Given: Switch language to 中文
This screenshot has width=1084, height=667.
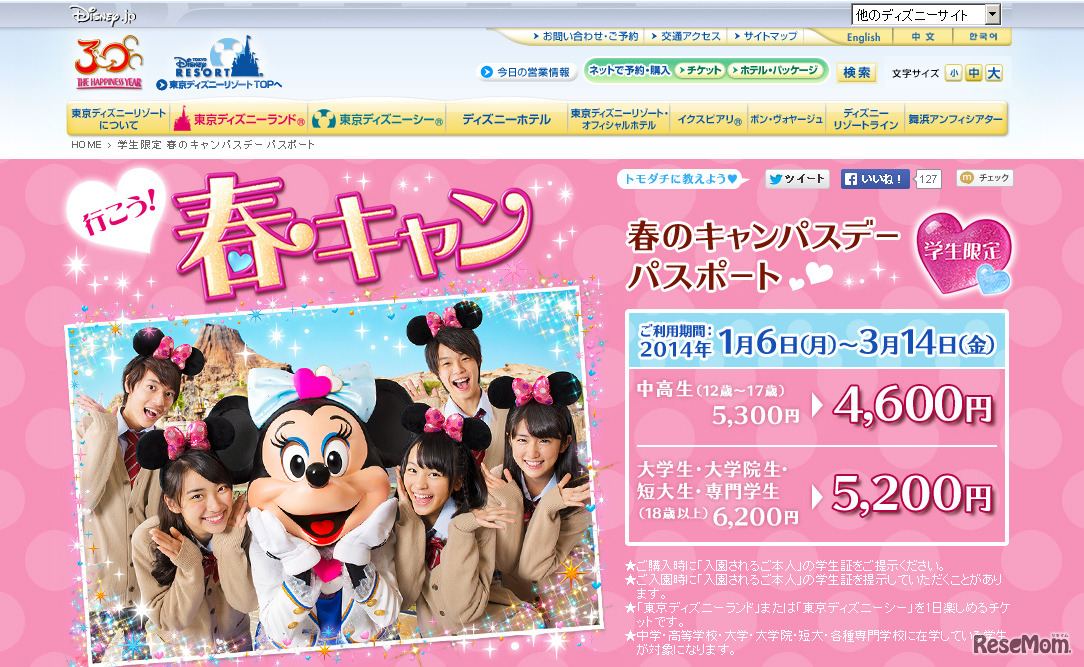Looking at the screenshot, I should pos(923,37).
